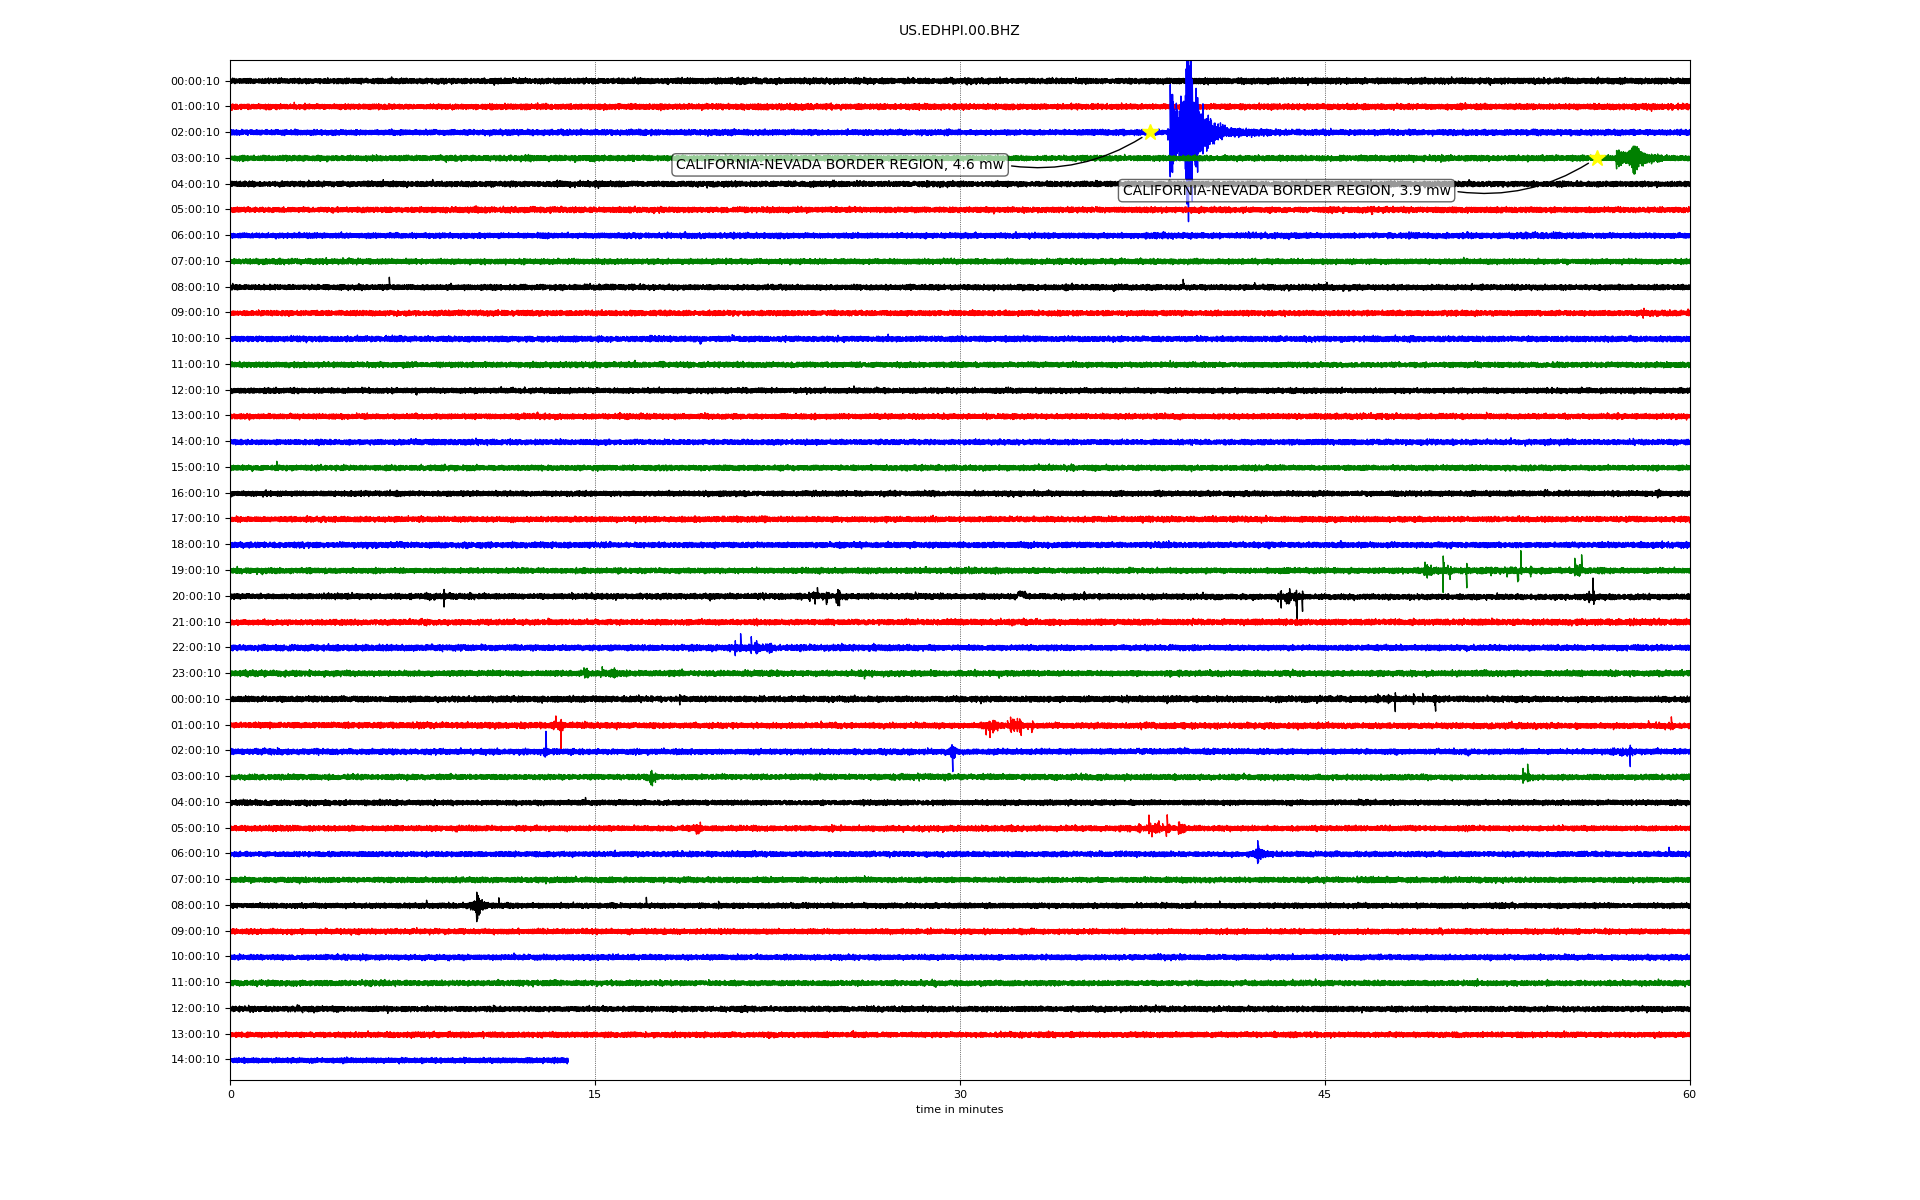Click the x-axis tick label 45
Image resolution: width=1920 pixels, height=1200 pixels.
point(1325,1094)
